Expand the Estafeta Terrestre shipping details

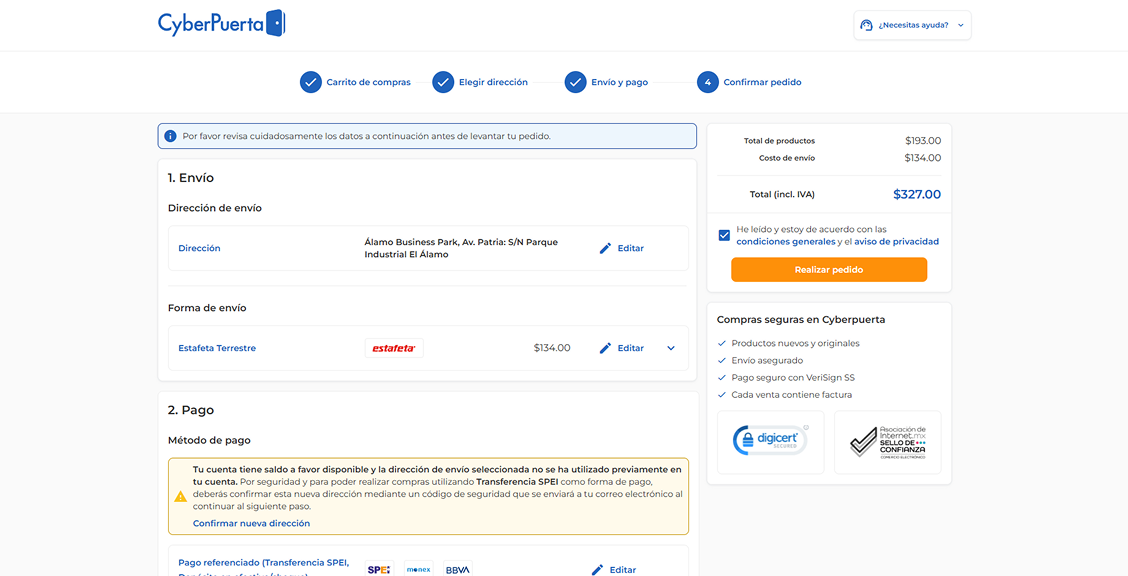coord(670,347)
